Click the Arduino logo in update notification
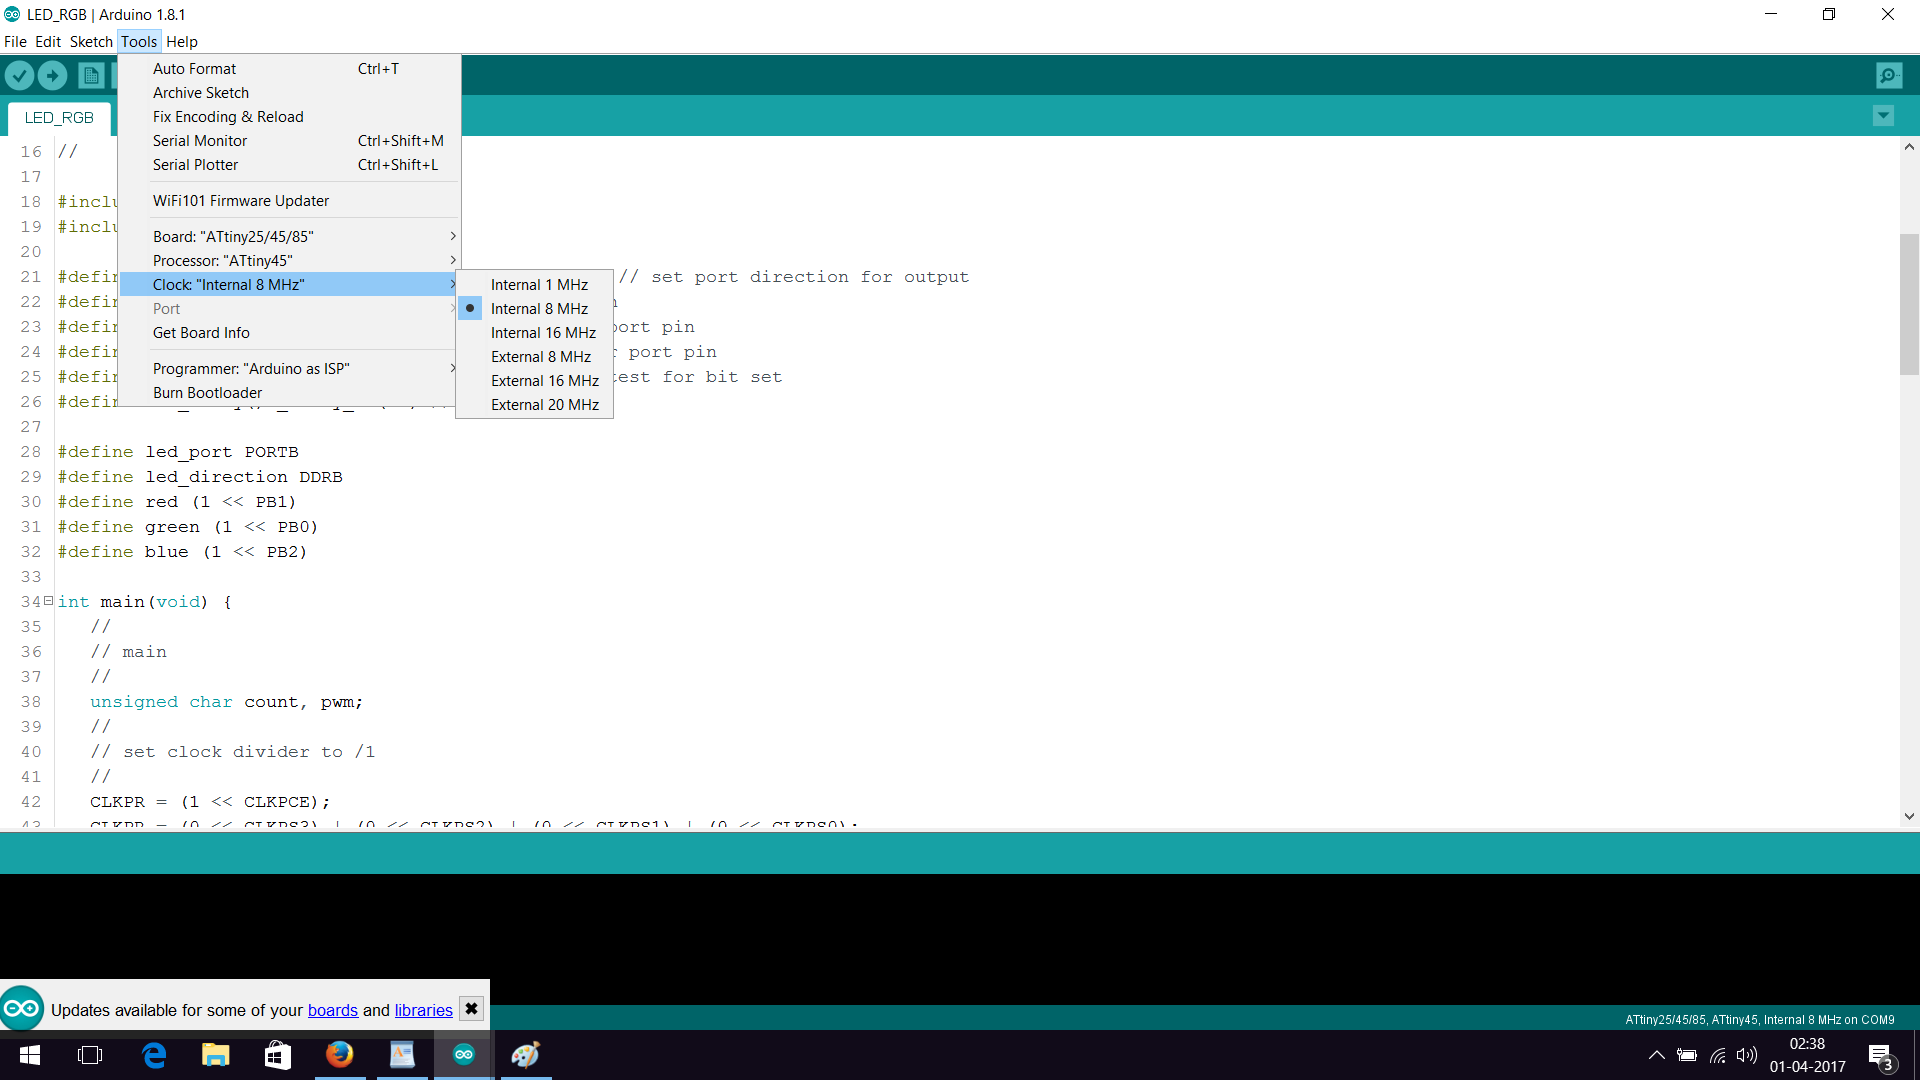 (x=22, y=1008)
